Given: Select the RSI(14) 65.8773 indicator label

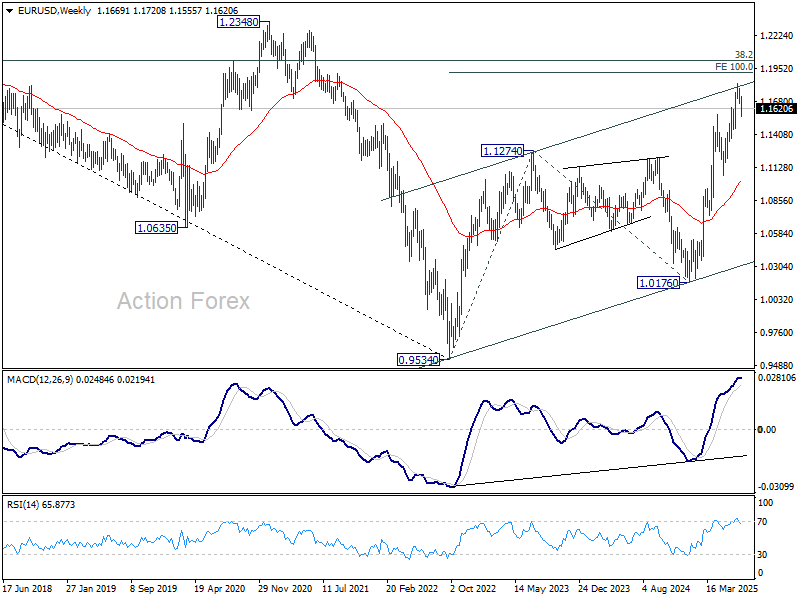Looking at the screenshot, I should pyautogui.click(x=41, y=505).
